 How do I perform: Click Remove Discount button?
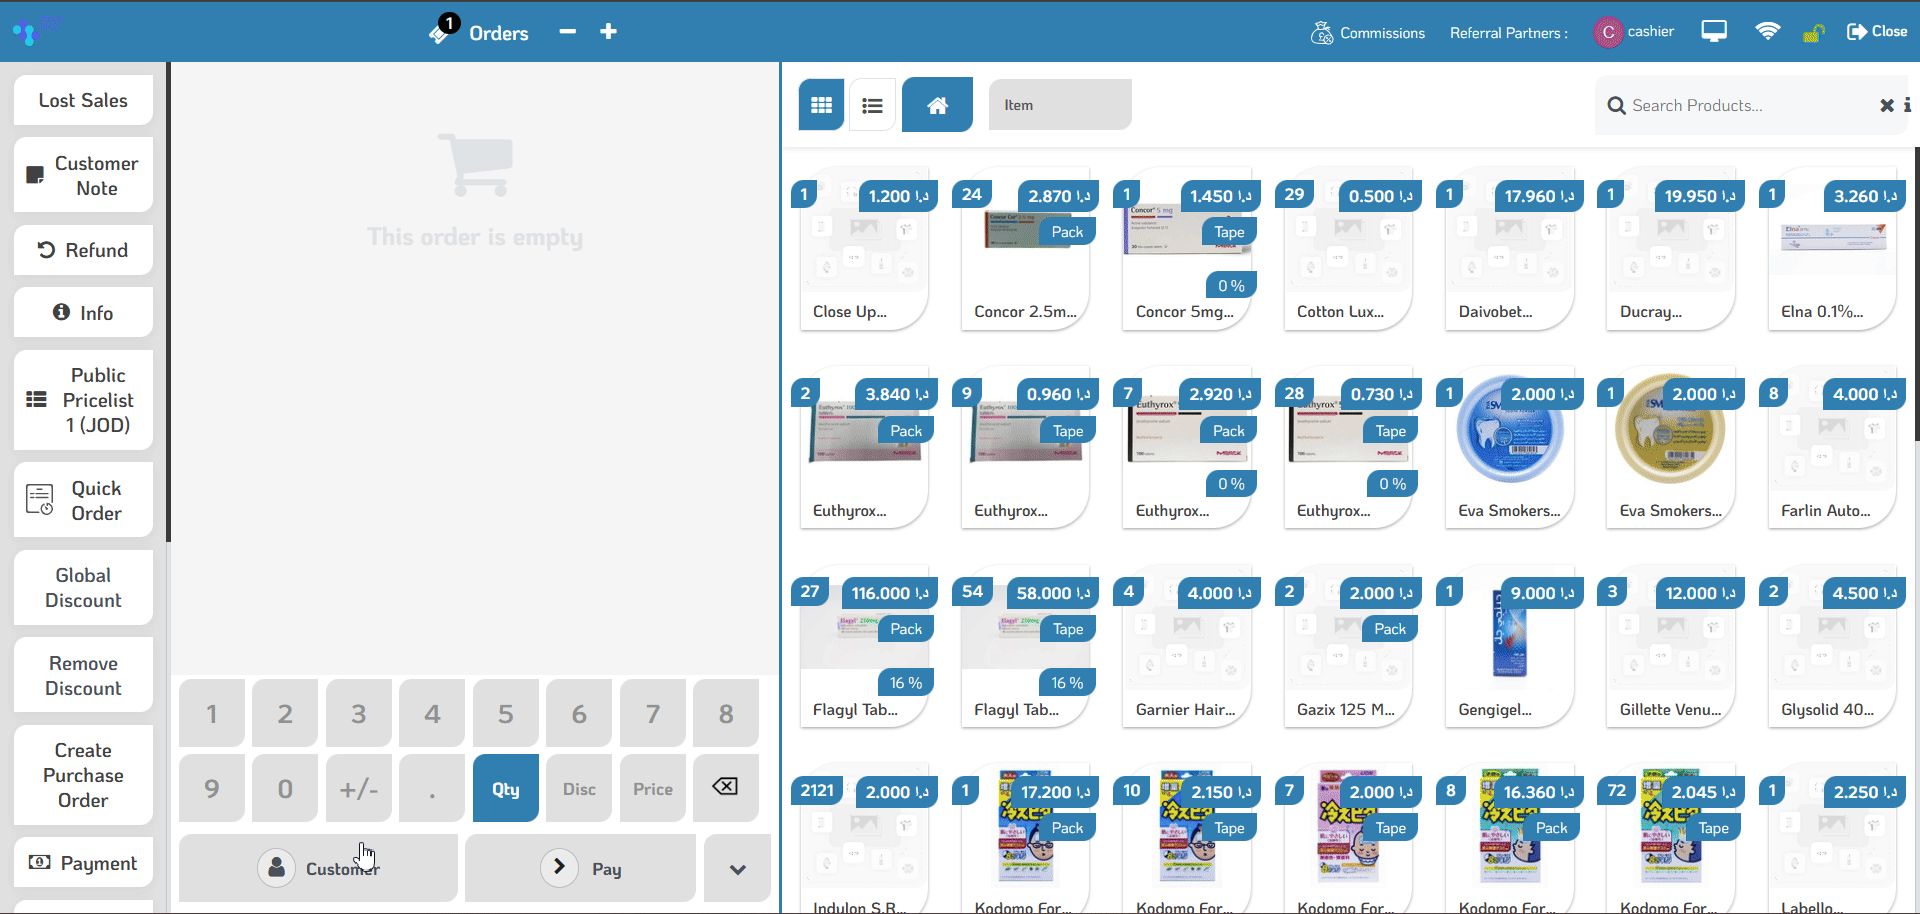click(x=83, y=675)
